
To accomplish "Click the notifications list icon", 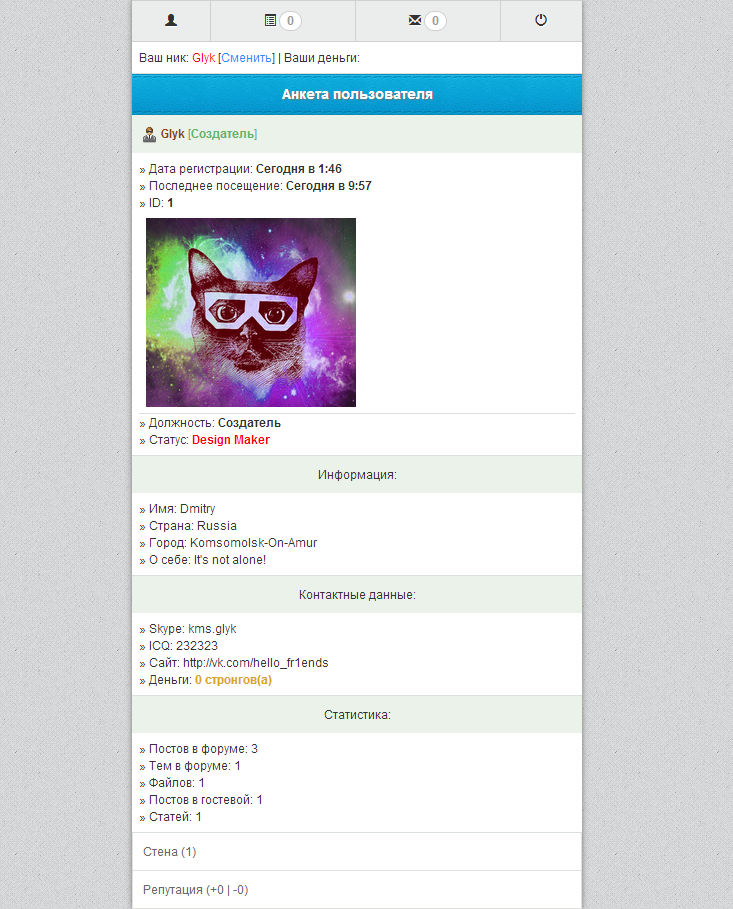I will tap(270, 20).
